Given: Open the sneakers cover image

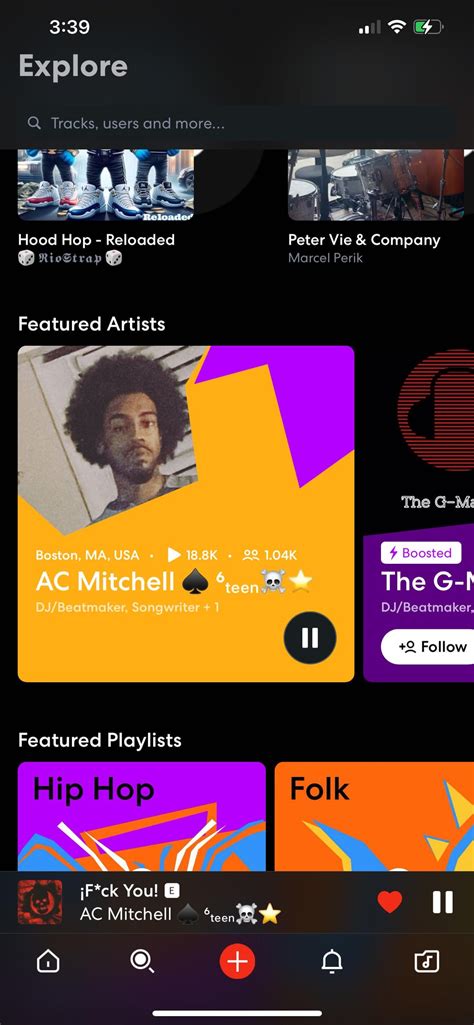Looking at the screenshot, I should [106, 185].
